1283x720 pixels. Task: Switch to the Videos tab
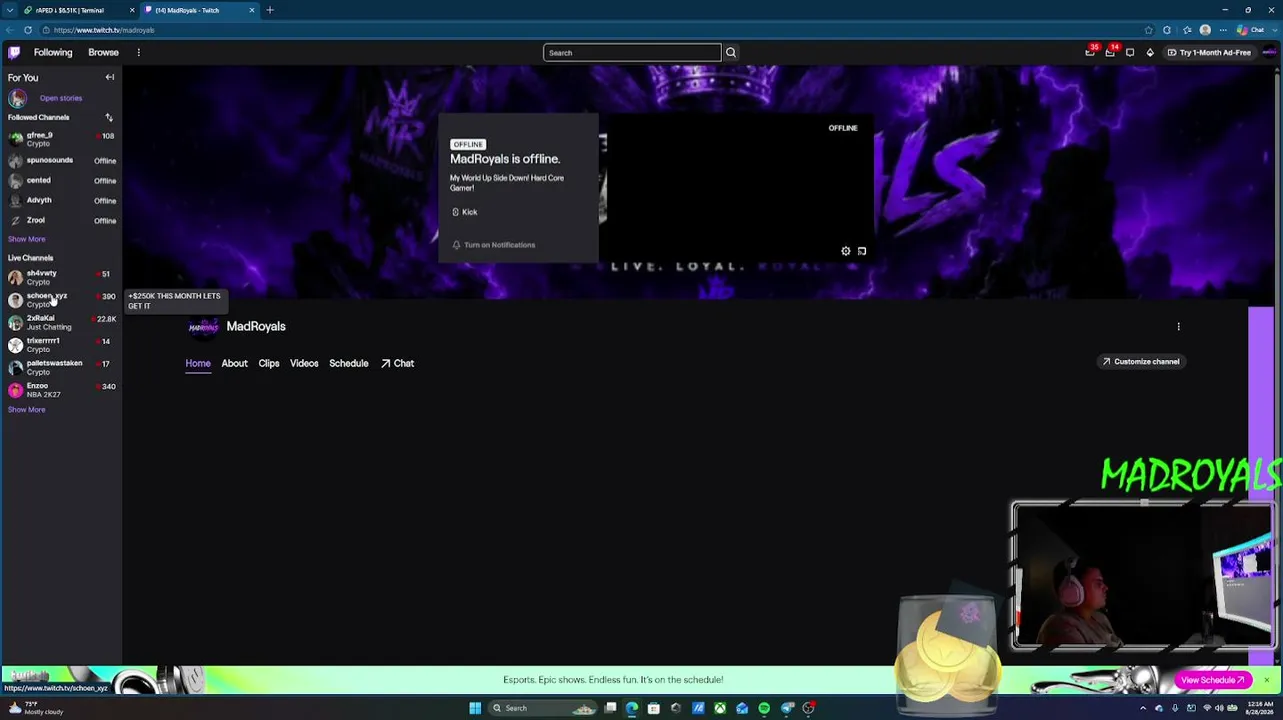304,363
